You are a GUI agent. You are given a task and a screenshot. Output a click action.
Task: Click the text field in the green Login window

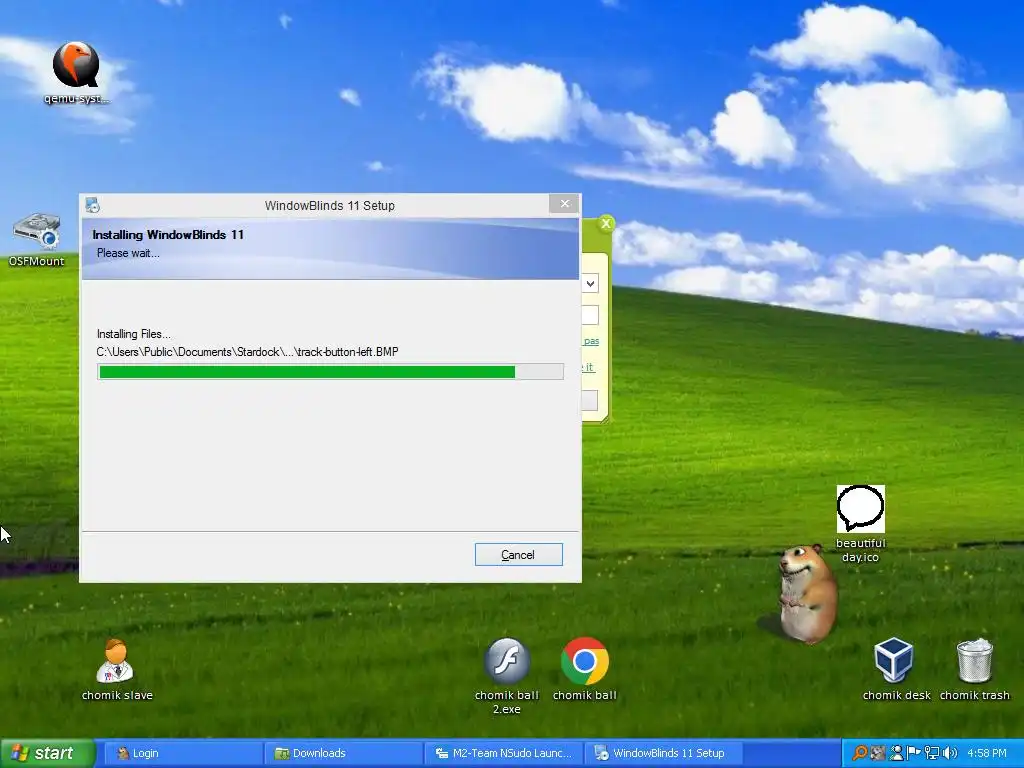pos(590,315)
